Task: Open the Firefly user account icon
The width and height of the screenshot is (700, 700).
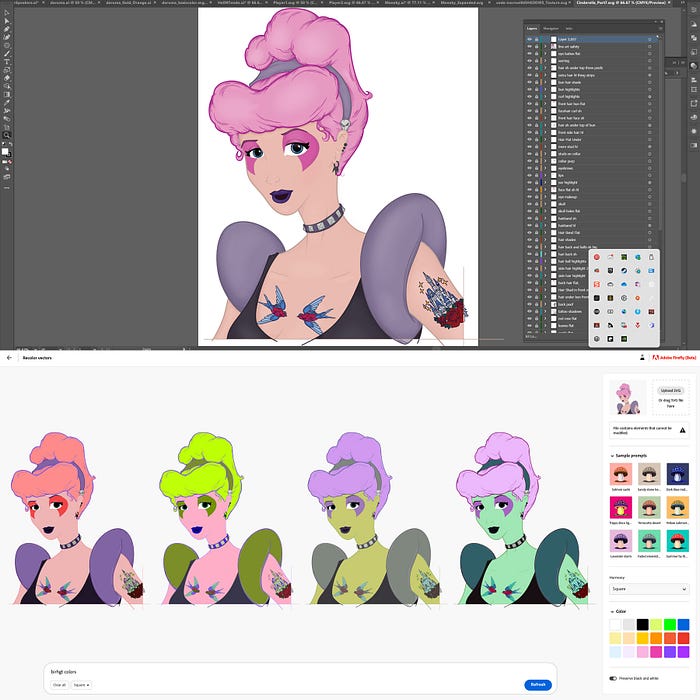Action: click(642, 358)
